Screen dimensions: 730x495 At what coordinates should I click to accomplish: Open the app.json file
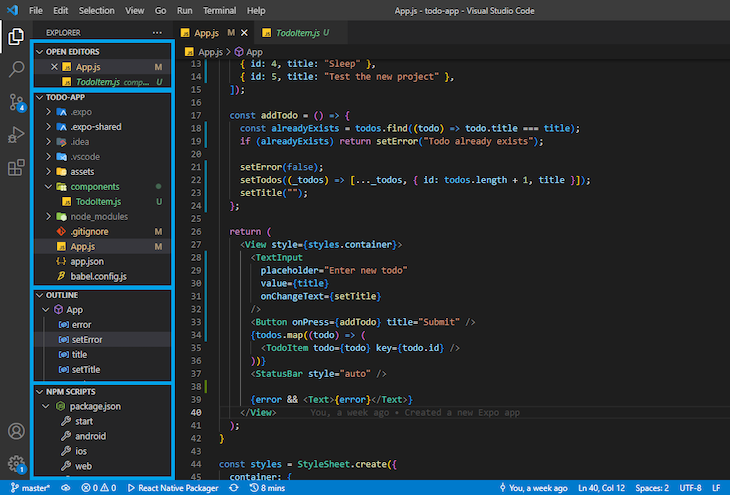point(102,261)
